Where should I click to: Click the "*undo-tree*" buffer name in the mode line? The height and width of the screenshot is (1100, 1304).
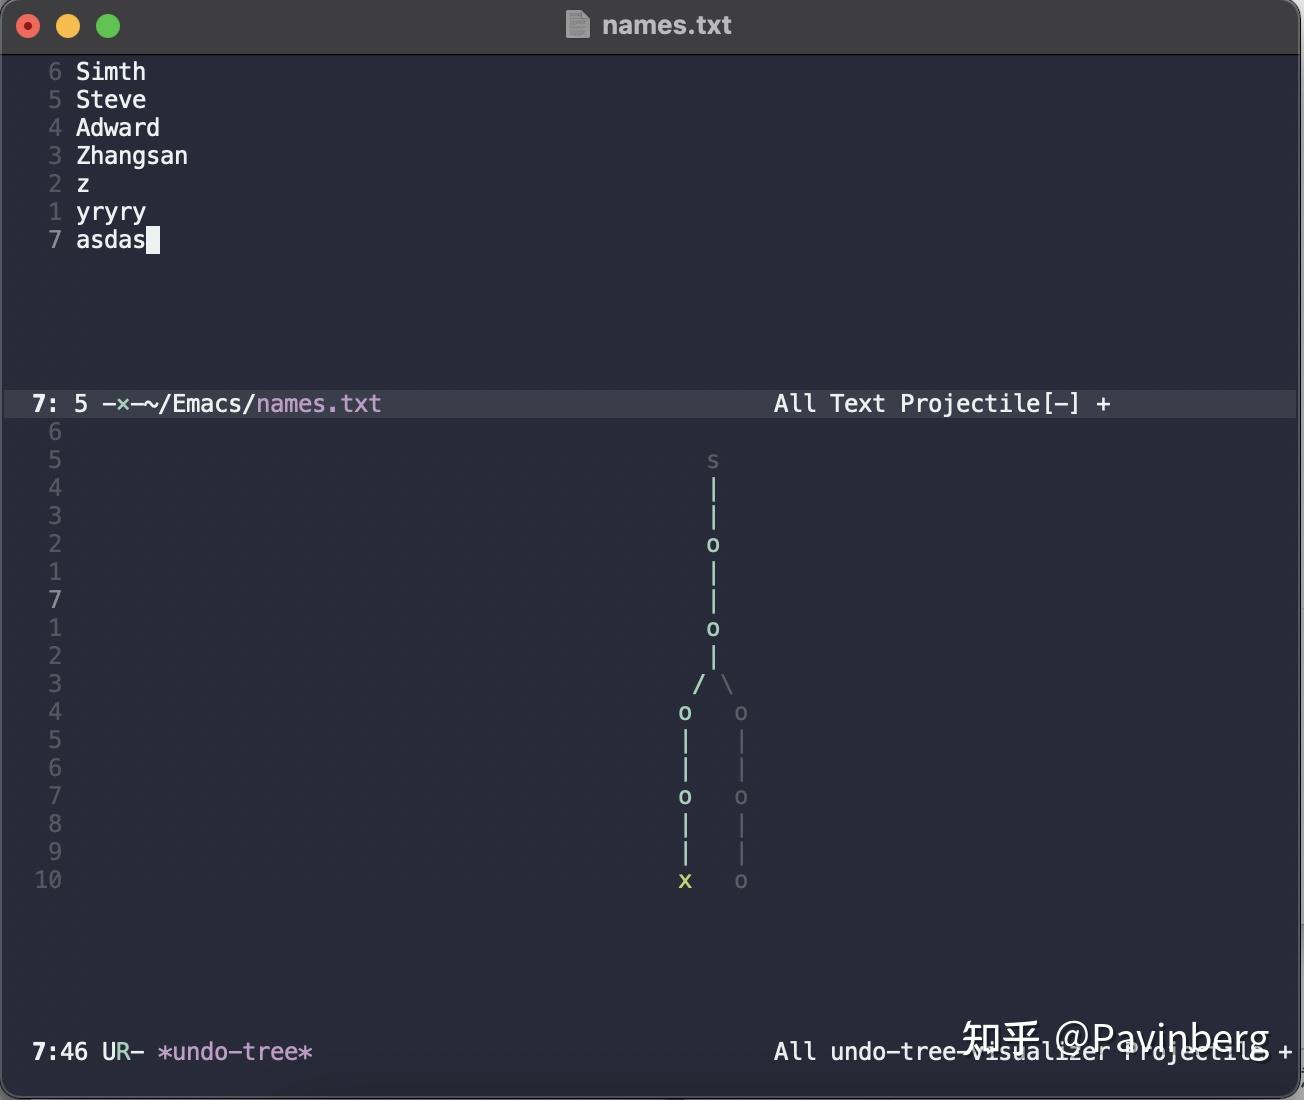[235, 1052]
